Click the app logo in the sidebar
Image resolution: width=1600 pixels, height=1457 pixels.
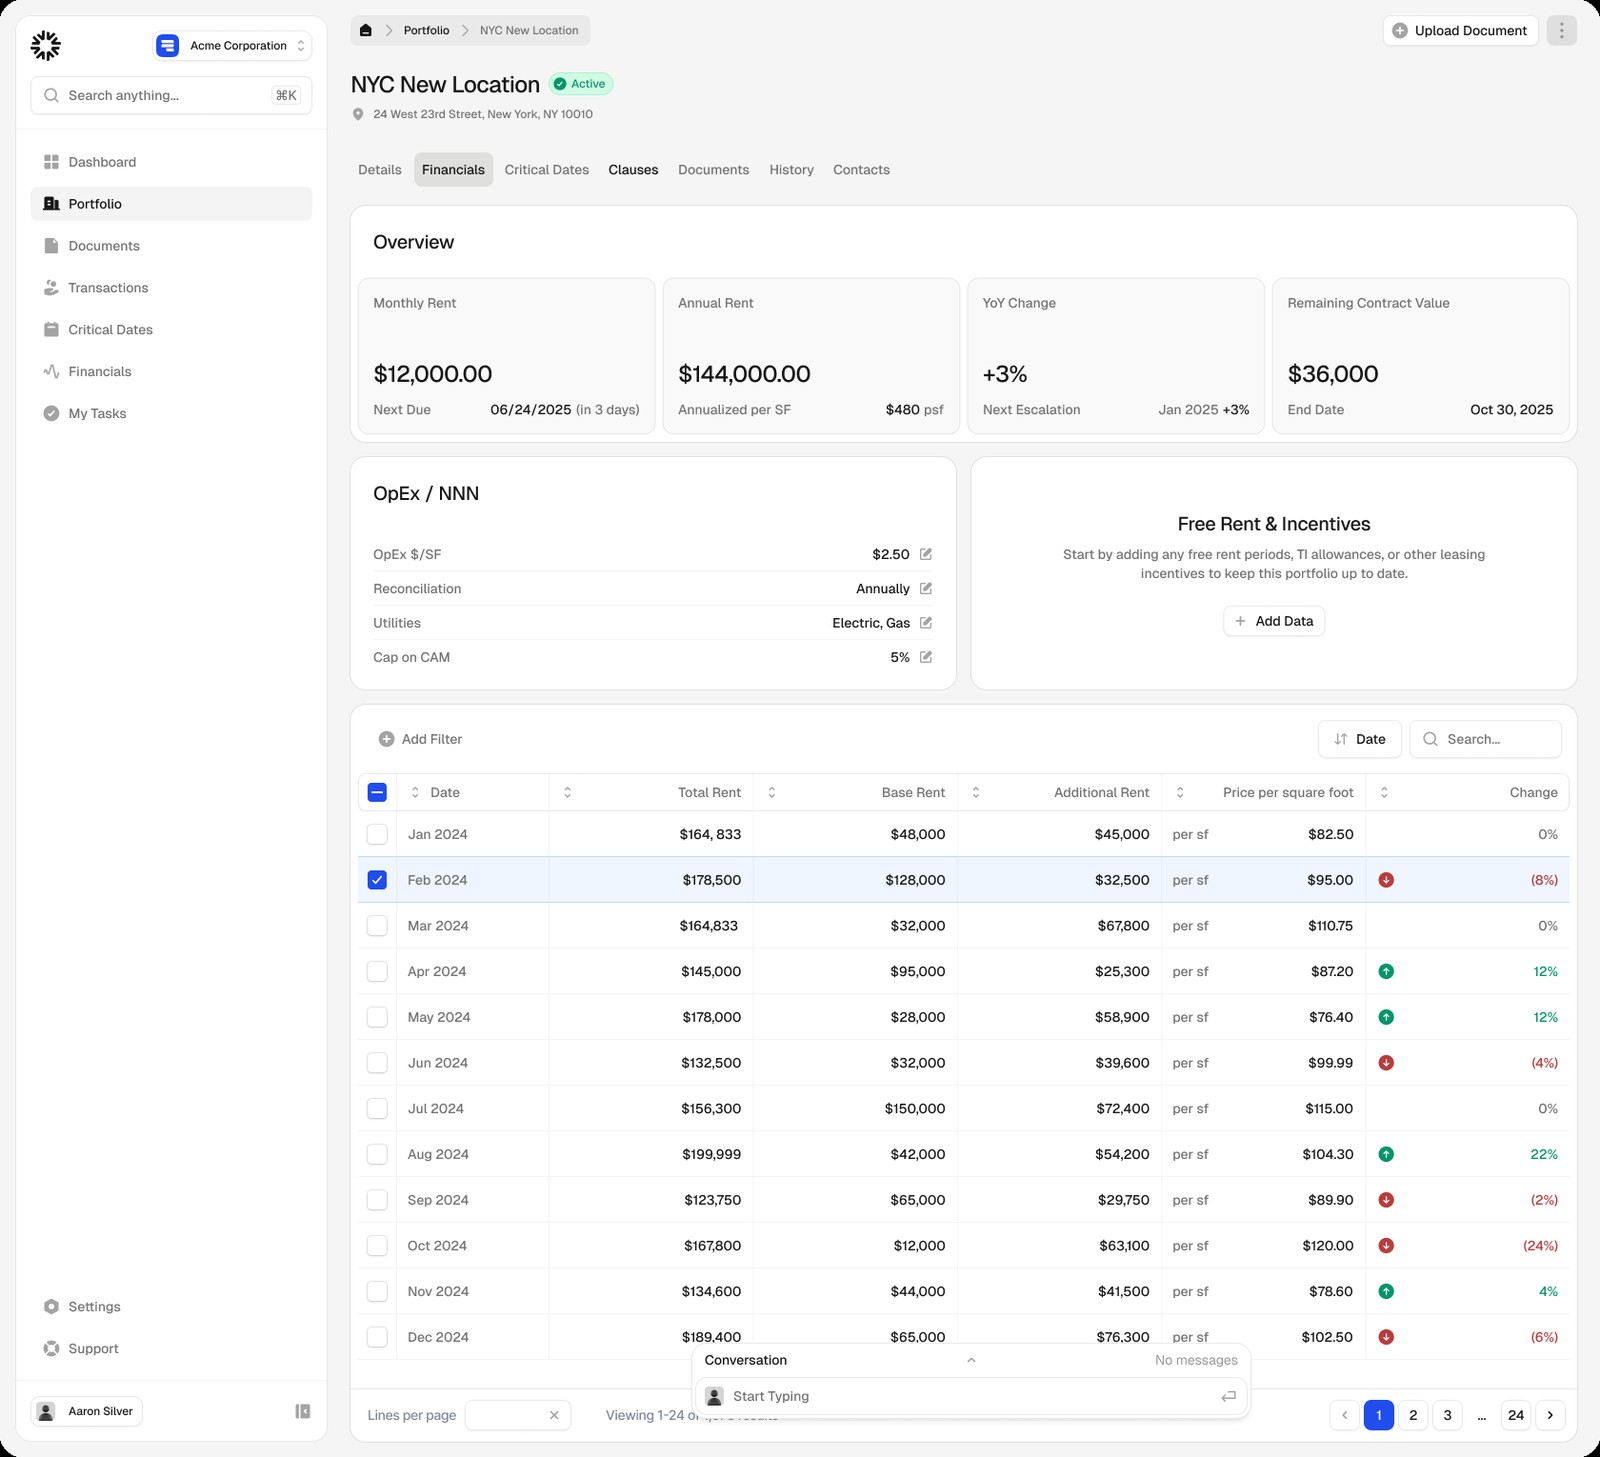click(x=45, y=45)
